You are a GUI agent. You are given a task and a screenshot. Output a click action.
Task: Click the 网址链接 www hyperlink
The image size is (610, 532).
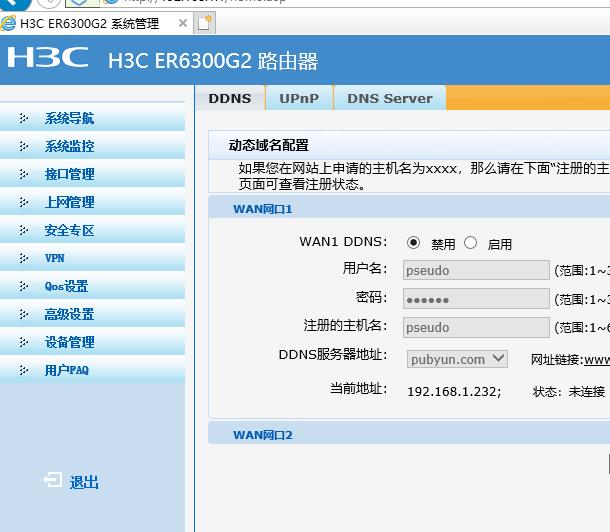597,360
